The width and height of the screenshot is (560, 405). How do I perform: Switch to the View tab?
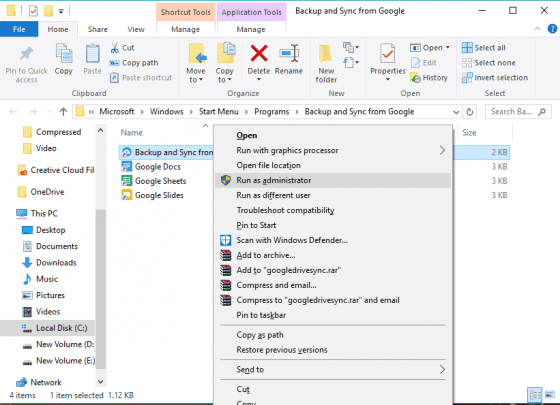tap(136, 29)
